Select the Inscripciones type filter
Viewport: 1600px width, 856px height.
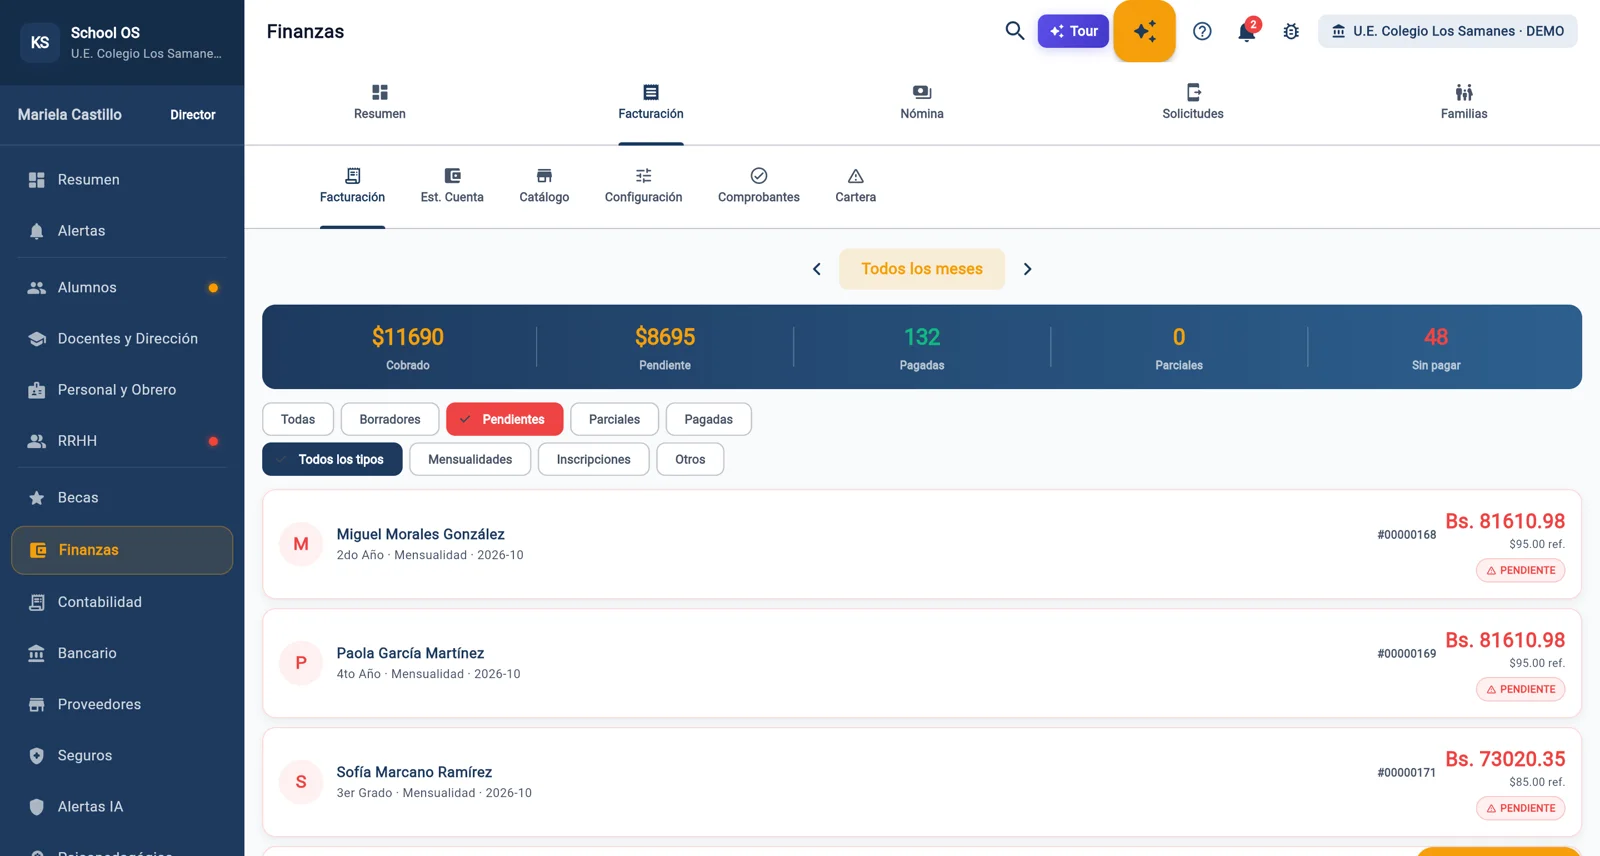coord(594,459)
